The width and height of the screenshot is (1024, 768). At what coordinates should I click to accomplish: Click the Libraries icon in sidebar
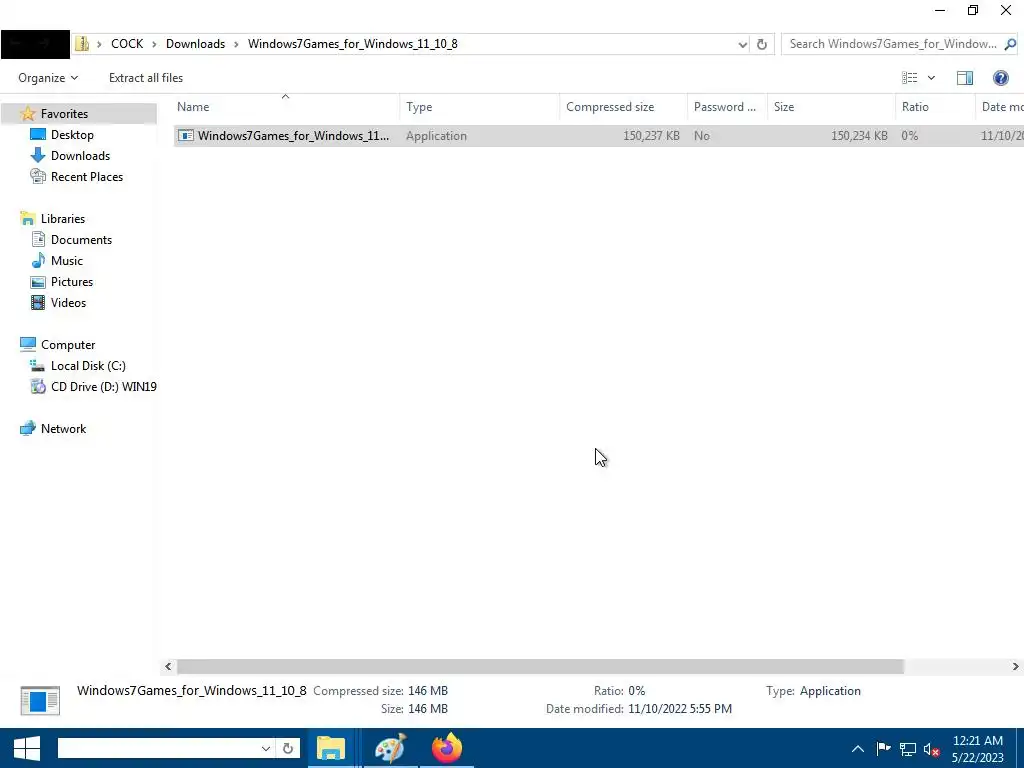click(27, 219)
